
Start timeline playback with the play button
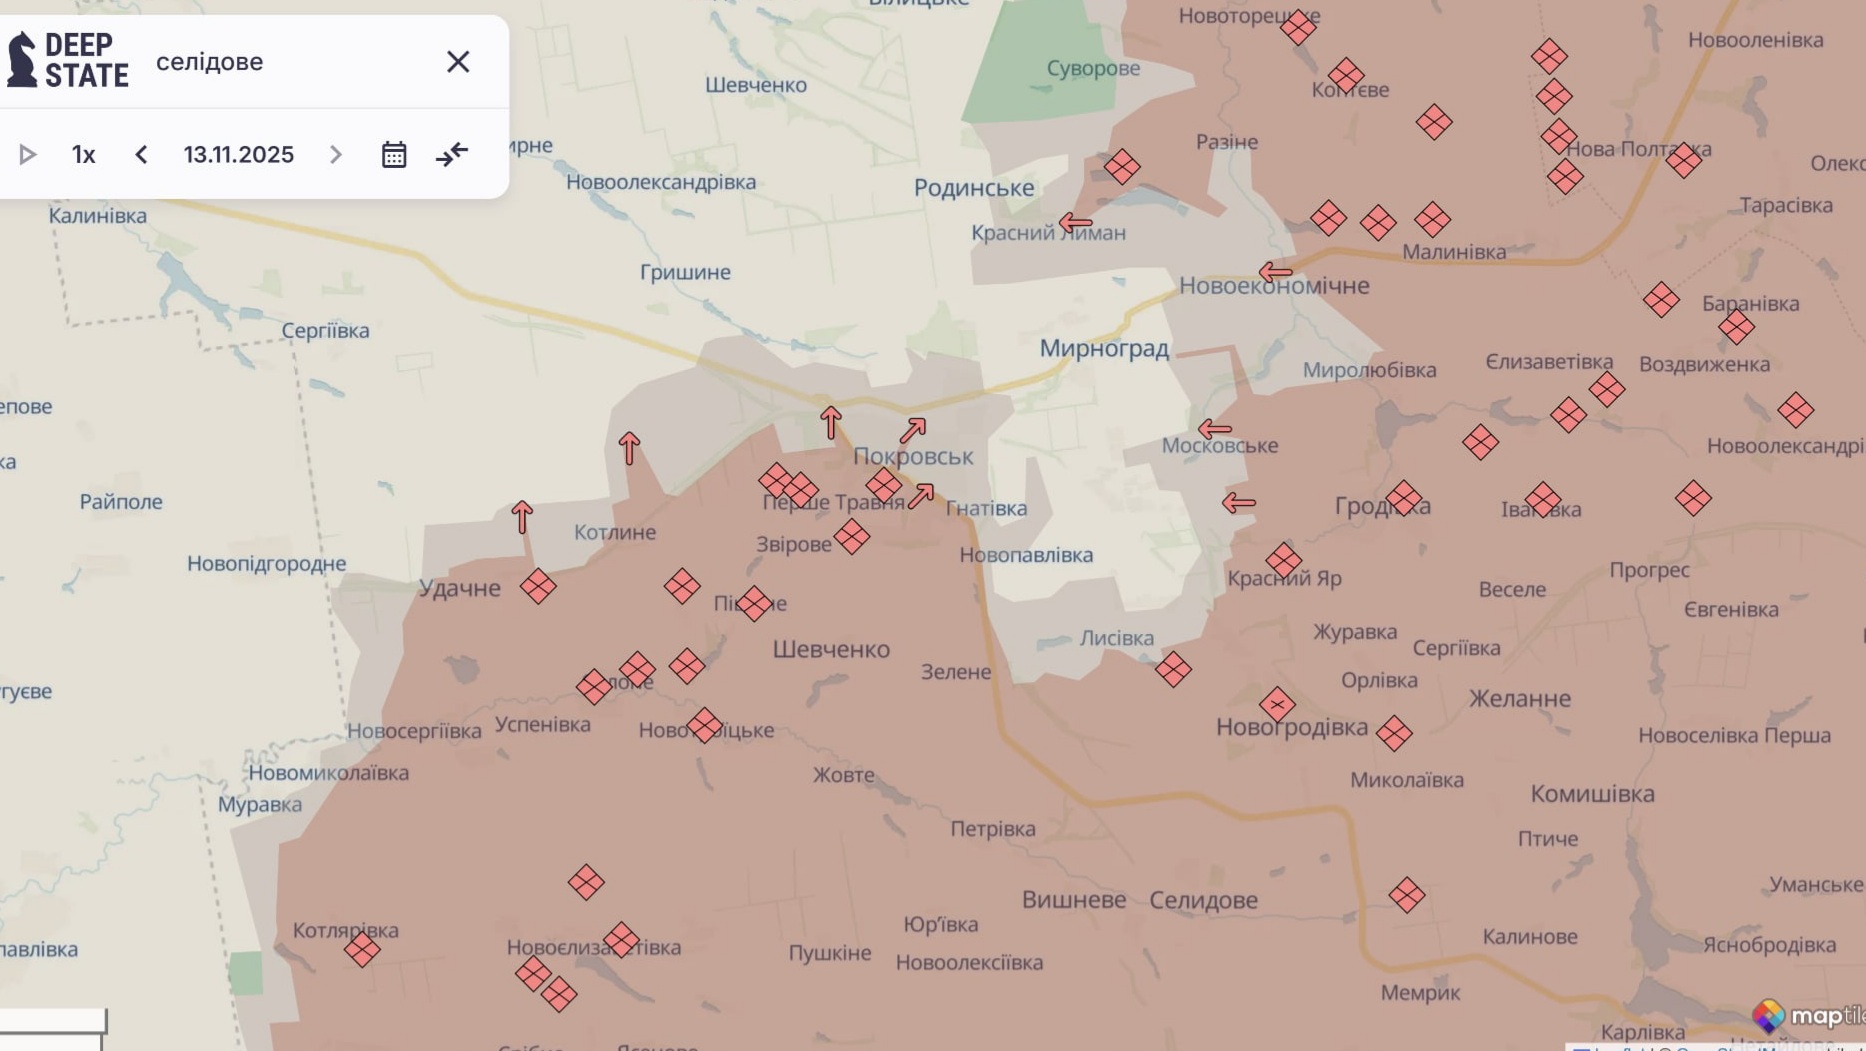[27, 153]
